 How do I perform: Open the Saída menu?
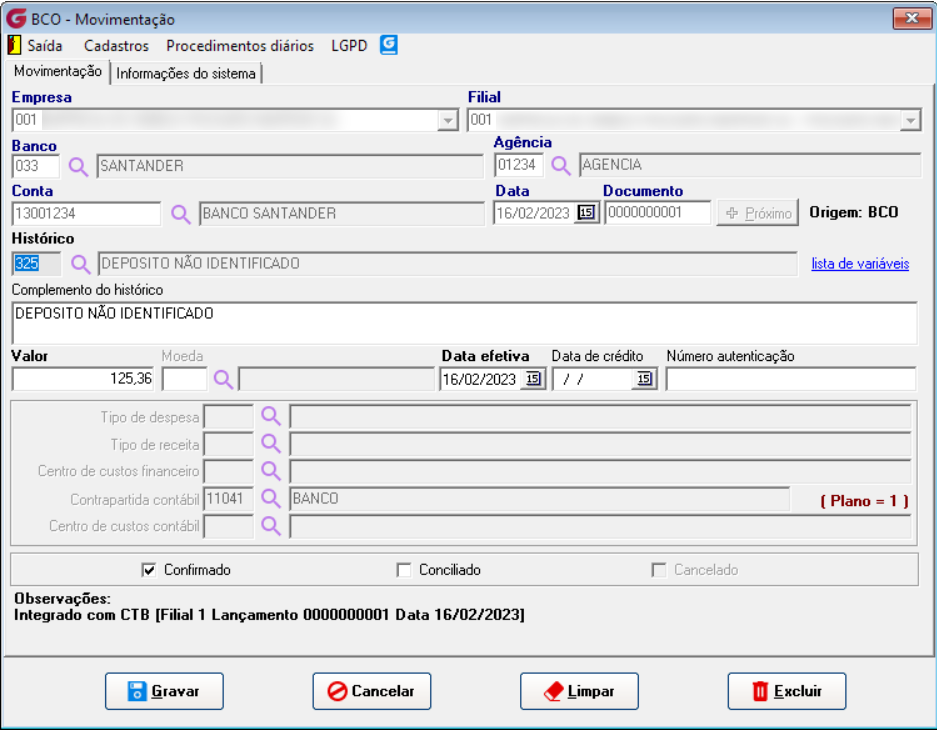pos(44,46)
